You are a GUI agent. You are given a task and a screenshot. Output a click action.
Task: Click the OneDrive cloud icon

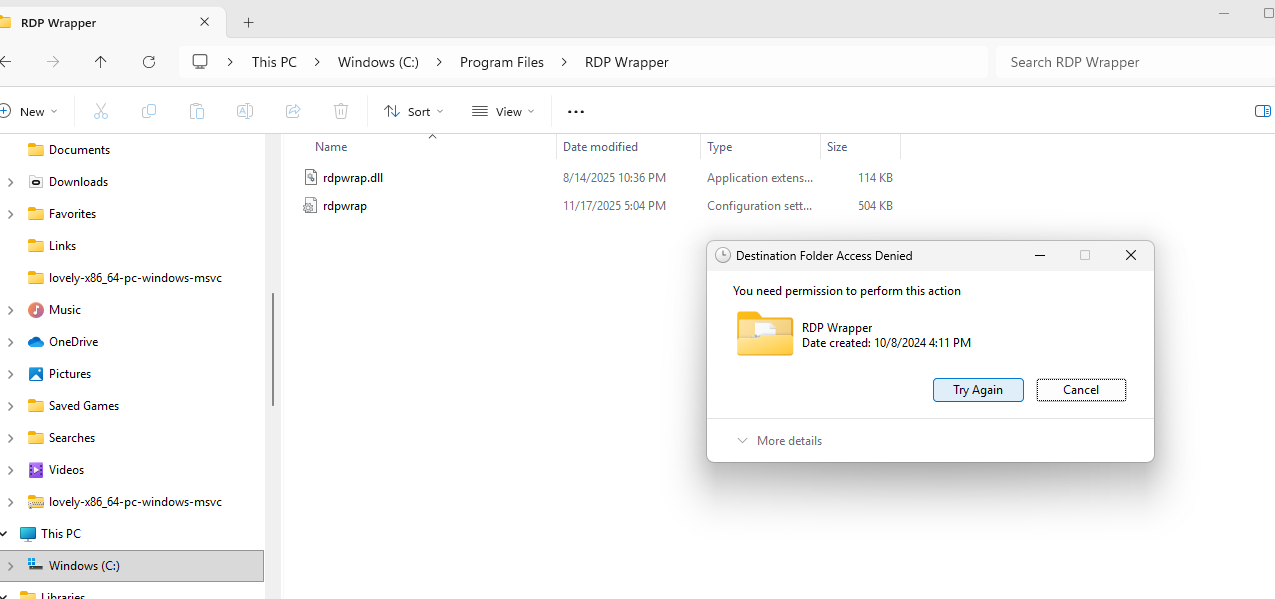pos(36,342)
